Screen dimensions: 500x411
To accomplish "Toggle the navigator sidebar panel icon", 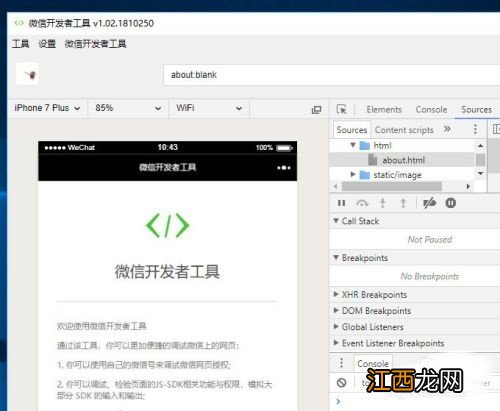I will tap(496, 129).
